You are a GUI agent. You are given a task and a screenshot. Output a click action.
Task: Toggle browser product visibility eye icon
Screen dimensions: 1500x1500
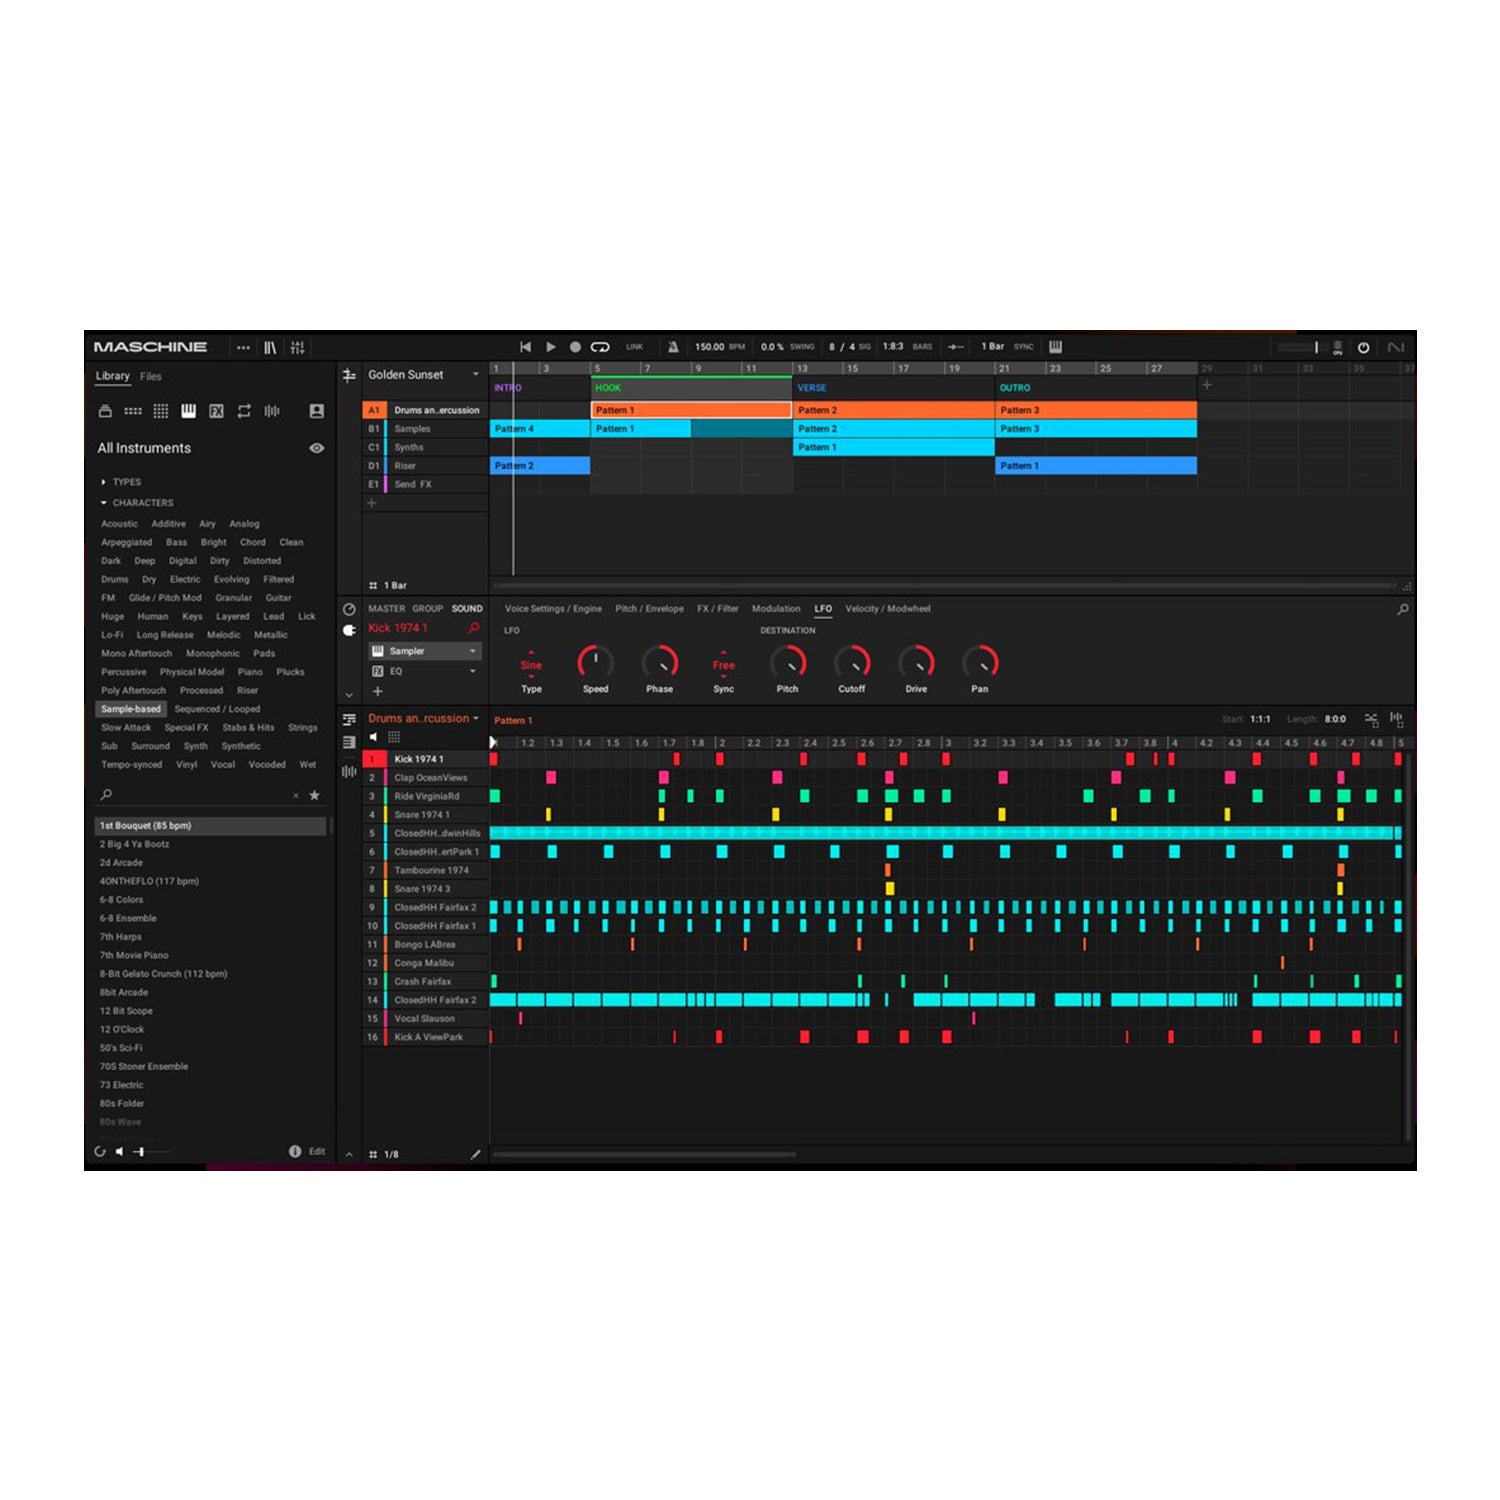(316, 448)
